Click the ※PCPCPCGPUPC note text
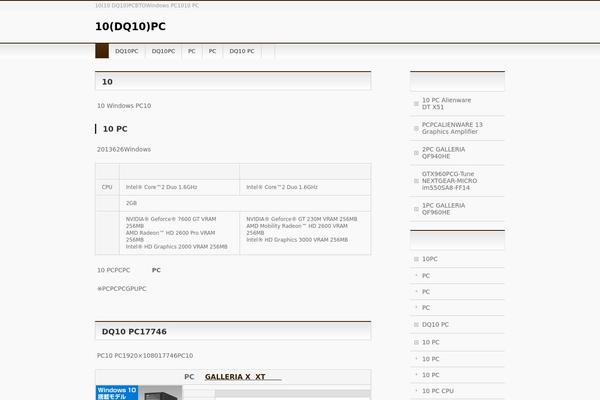The image size is (600, 400). 122,289
